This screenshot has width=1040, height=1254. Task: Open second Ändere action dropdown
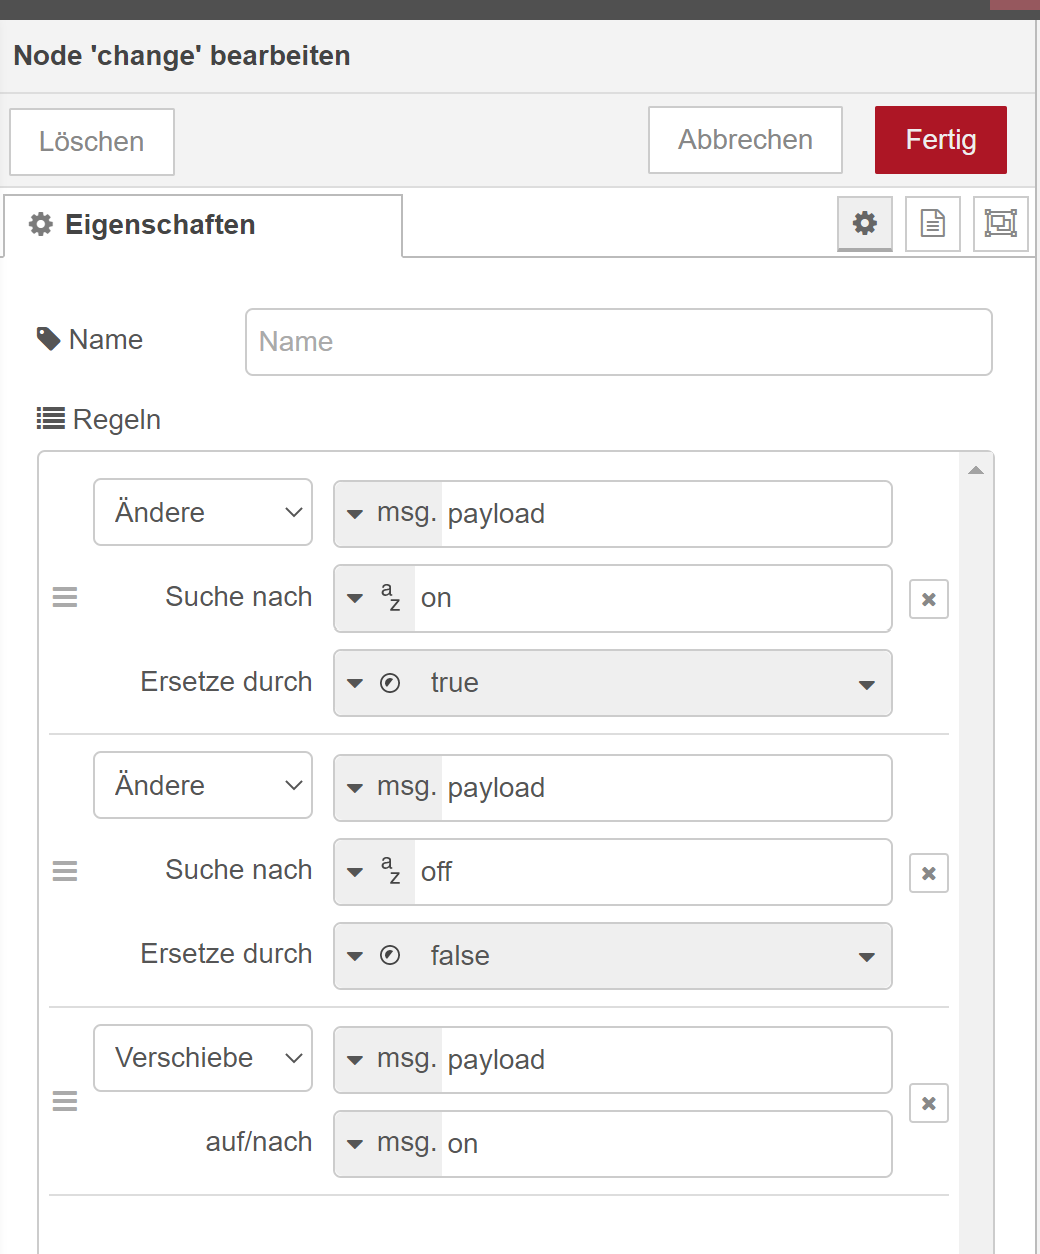203,785
